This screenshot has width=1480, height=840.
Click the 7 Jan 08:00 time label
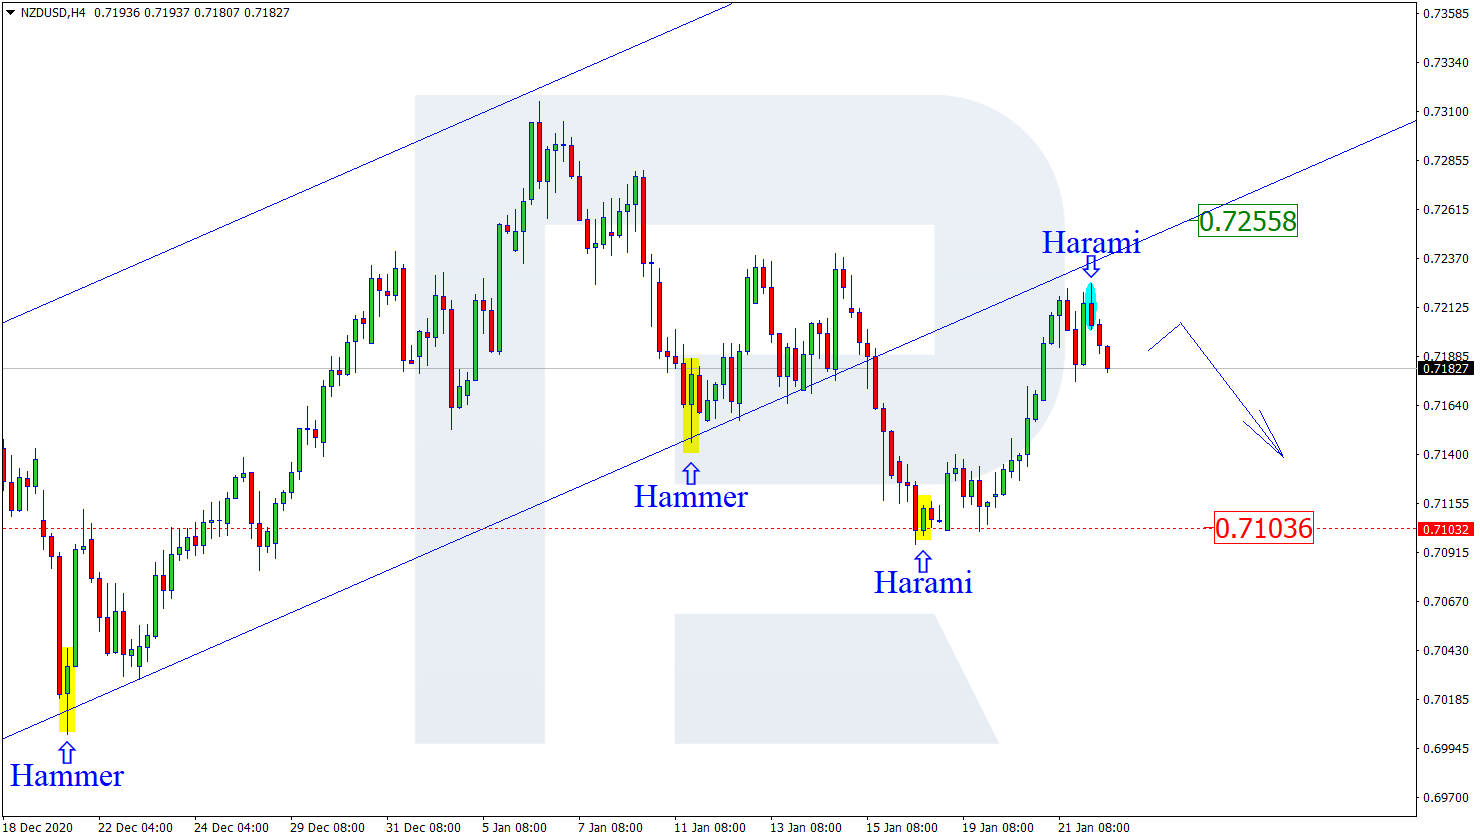click(x=610, y=828)
